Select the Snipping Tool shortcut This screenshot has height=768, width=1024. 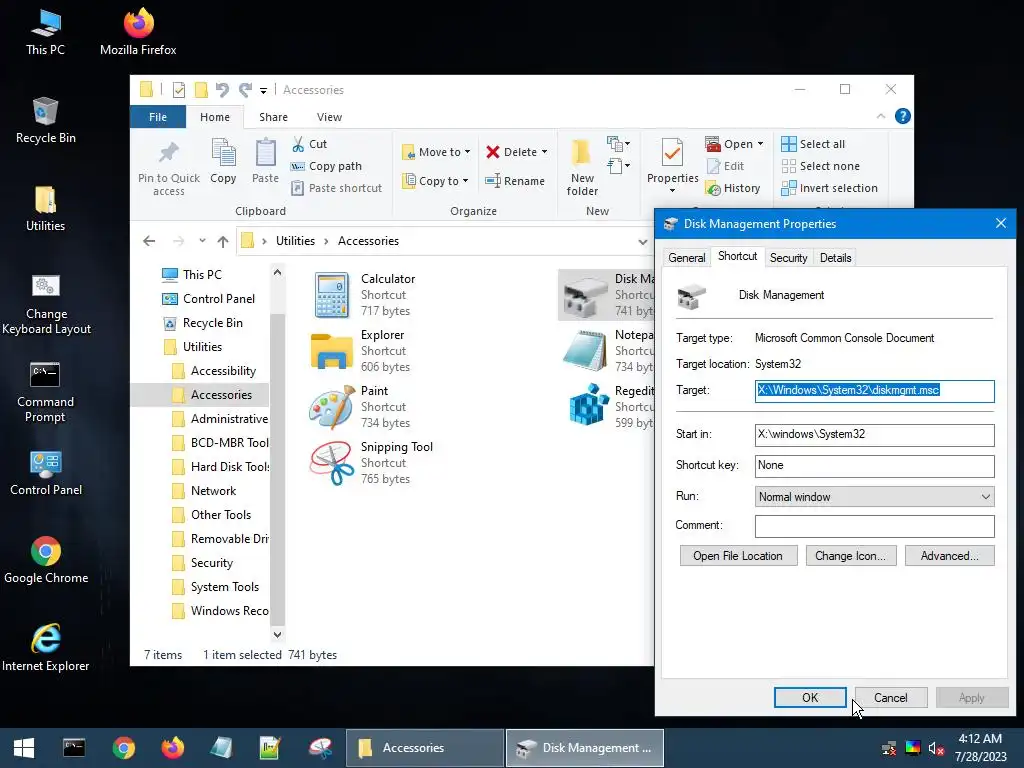(372, 462)
